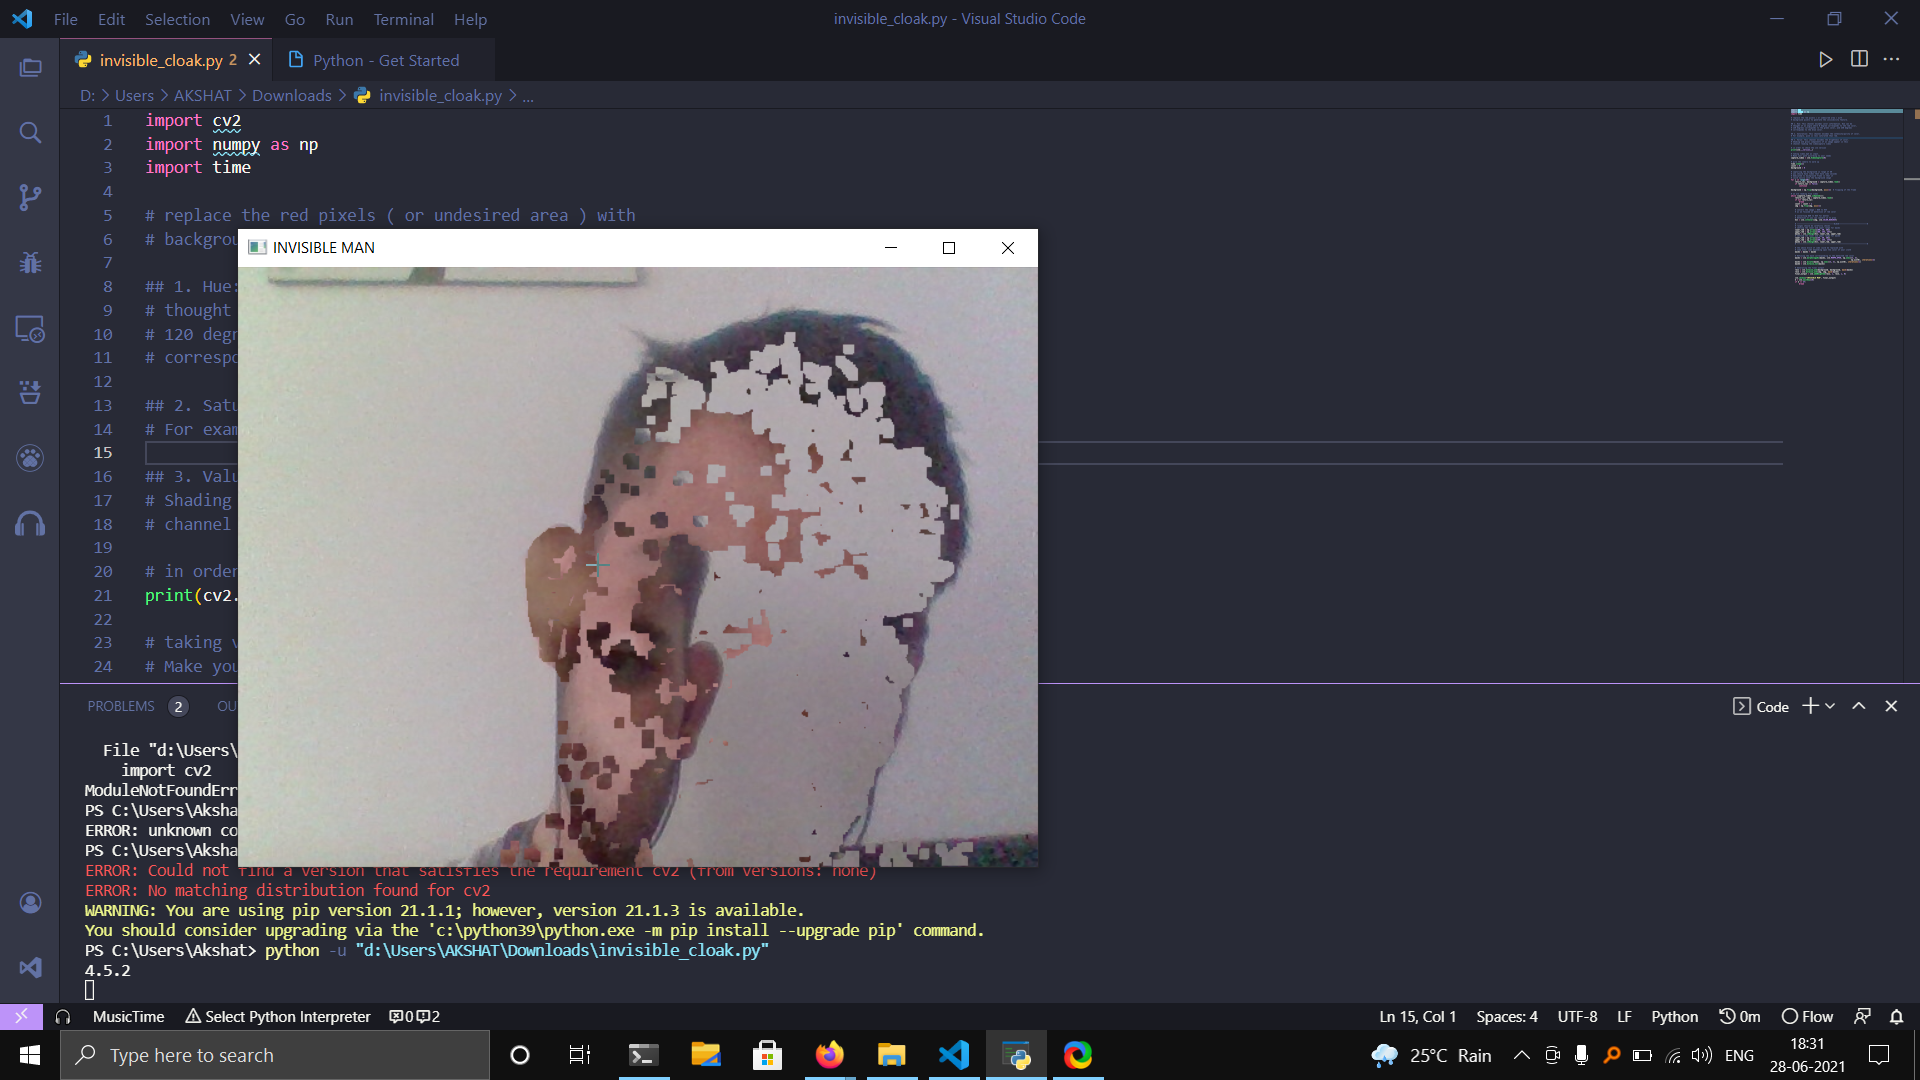The width and height of the screenshot is (1920, 1080).
Task: Open the Terminal menu
Action: coord(403,19)
